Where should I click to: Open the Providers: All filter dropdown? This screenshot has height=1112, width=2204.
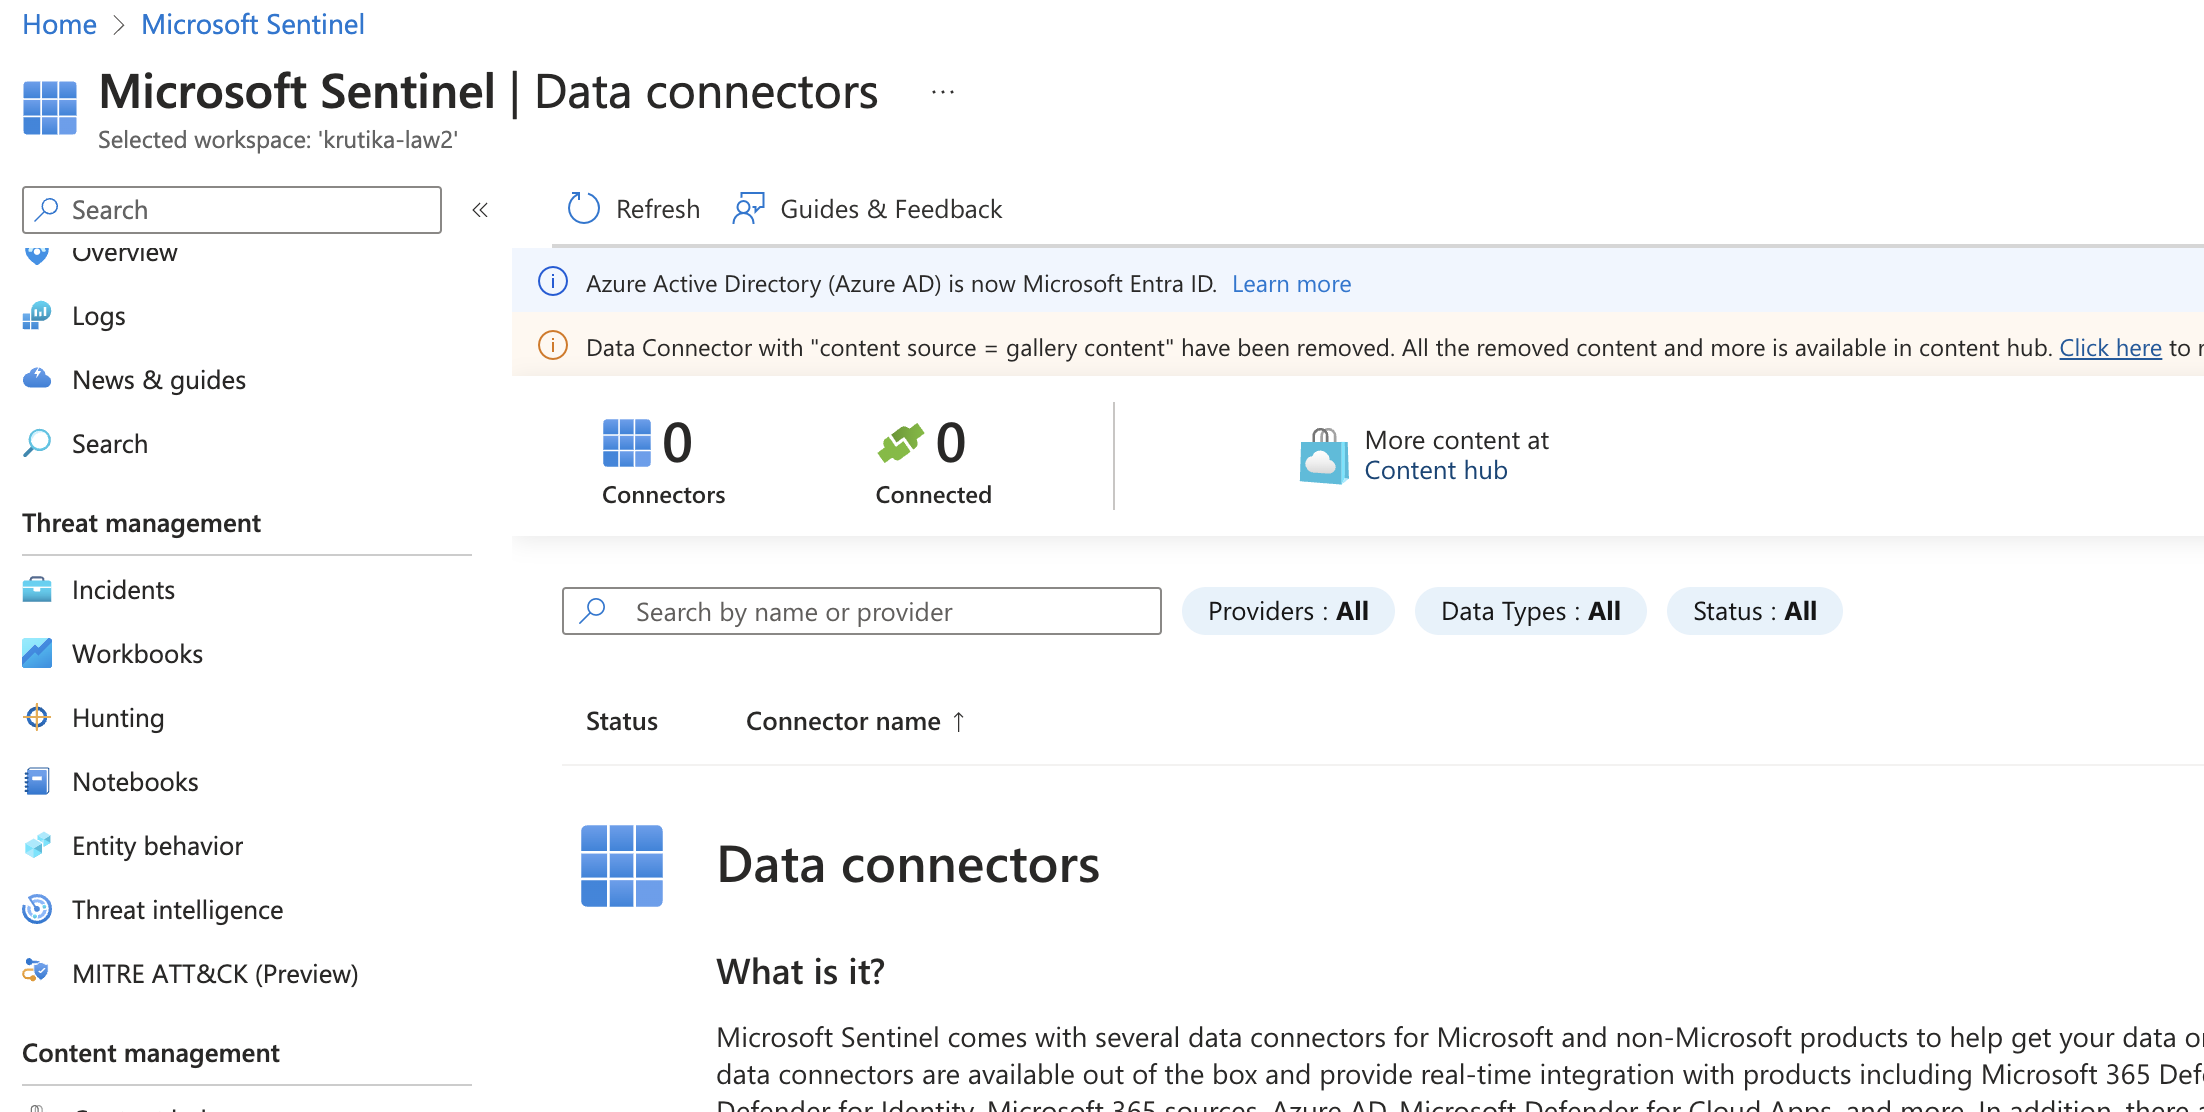coord(1288,610)
